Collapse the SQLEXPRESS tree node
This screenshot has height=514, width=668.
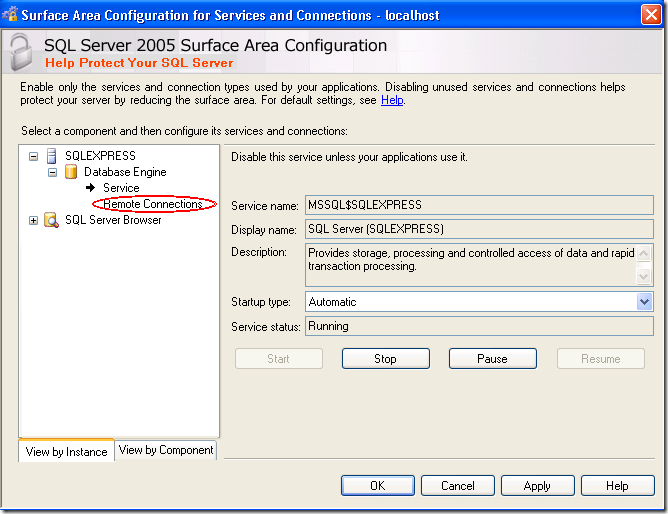pos(33,156)
